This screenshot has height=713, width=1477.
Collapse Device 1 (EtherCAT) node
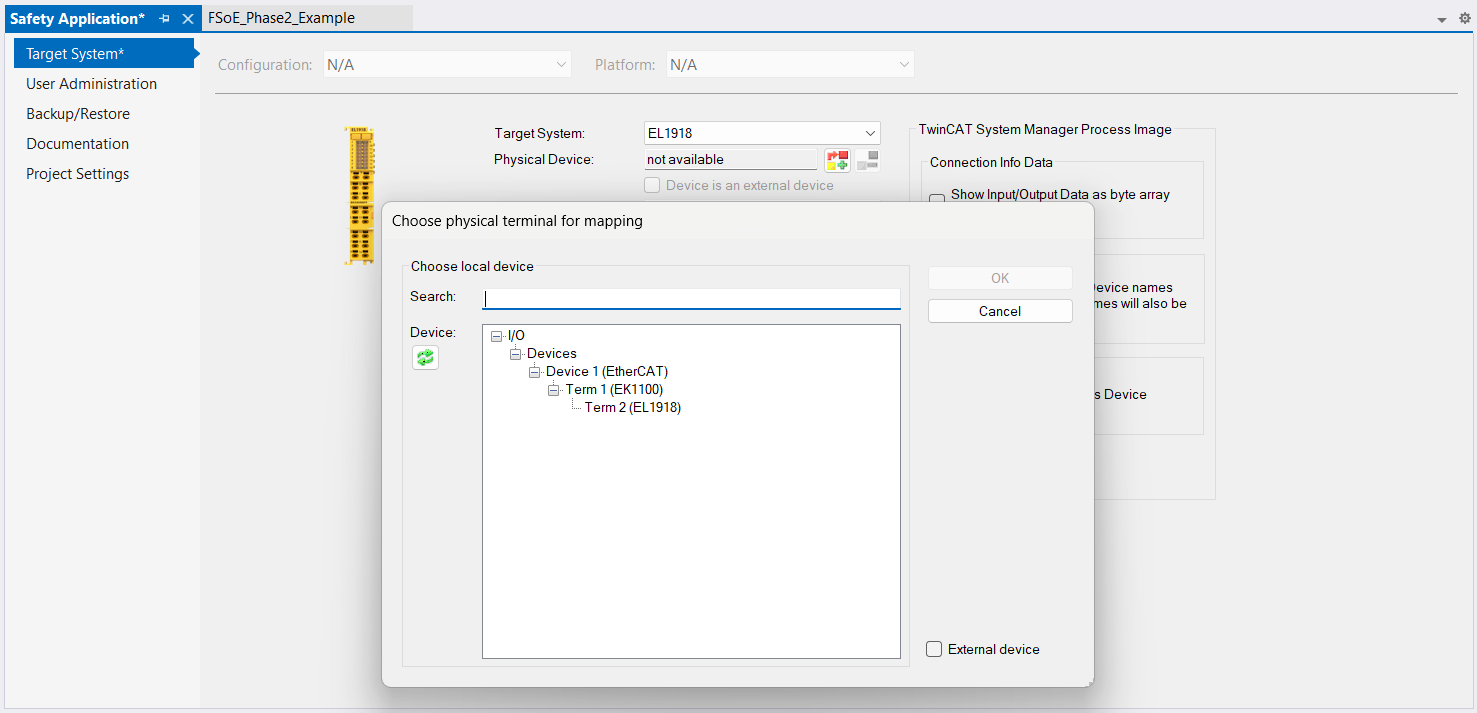(x=535, y=372)
